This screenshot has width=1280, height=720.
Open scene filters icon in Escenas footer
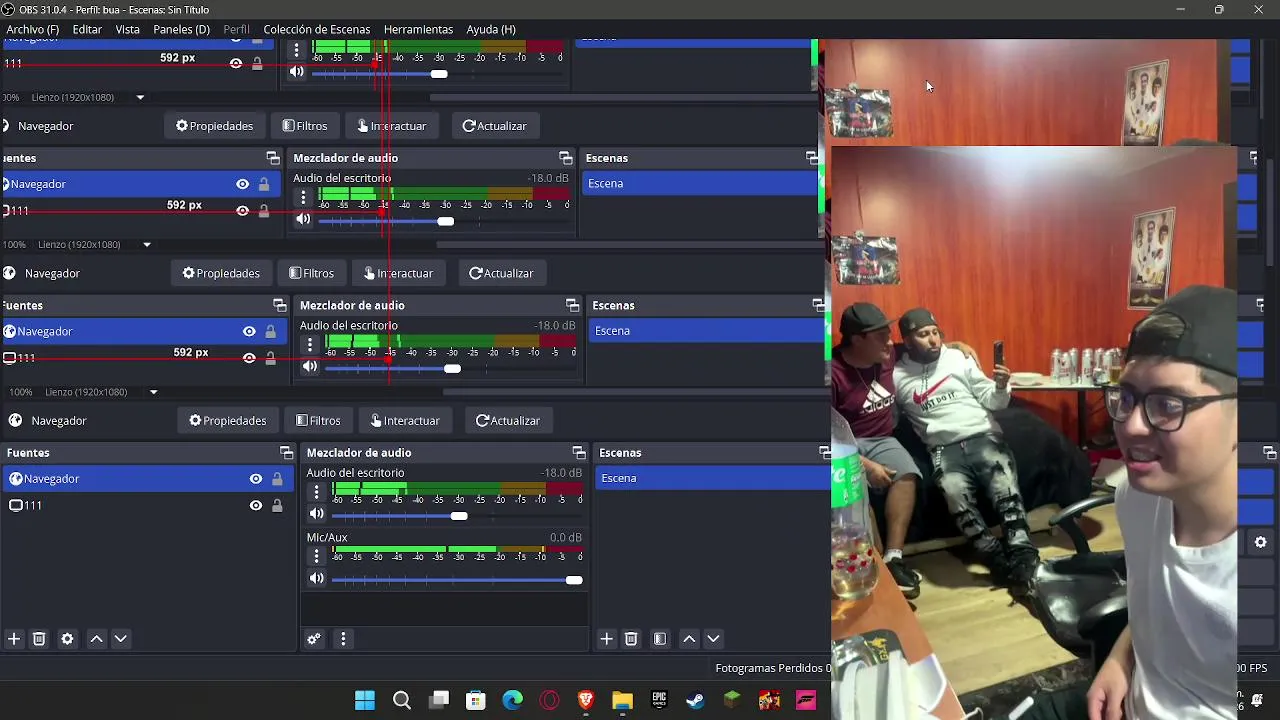click(660, 639)
